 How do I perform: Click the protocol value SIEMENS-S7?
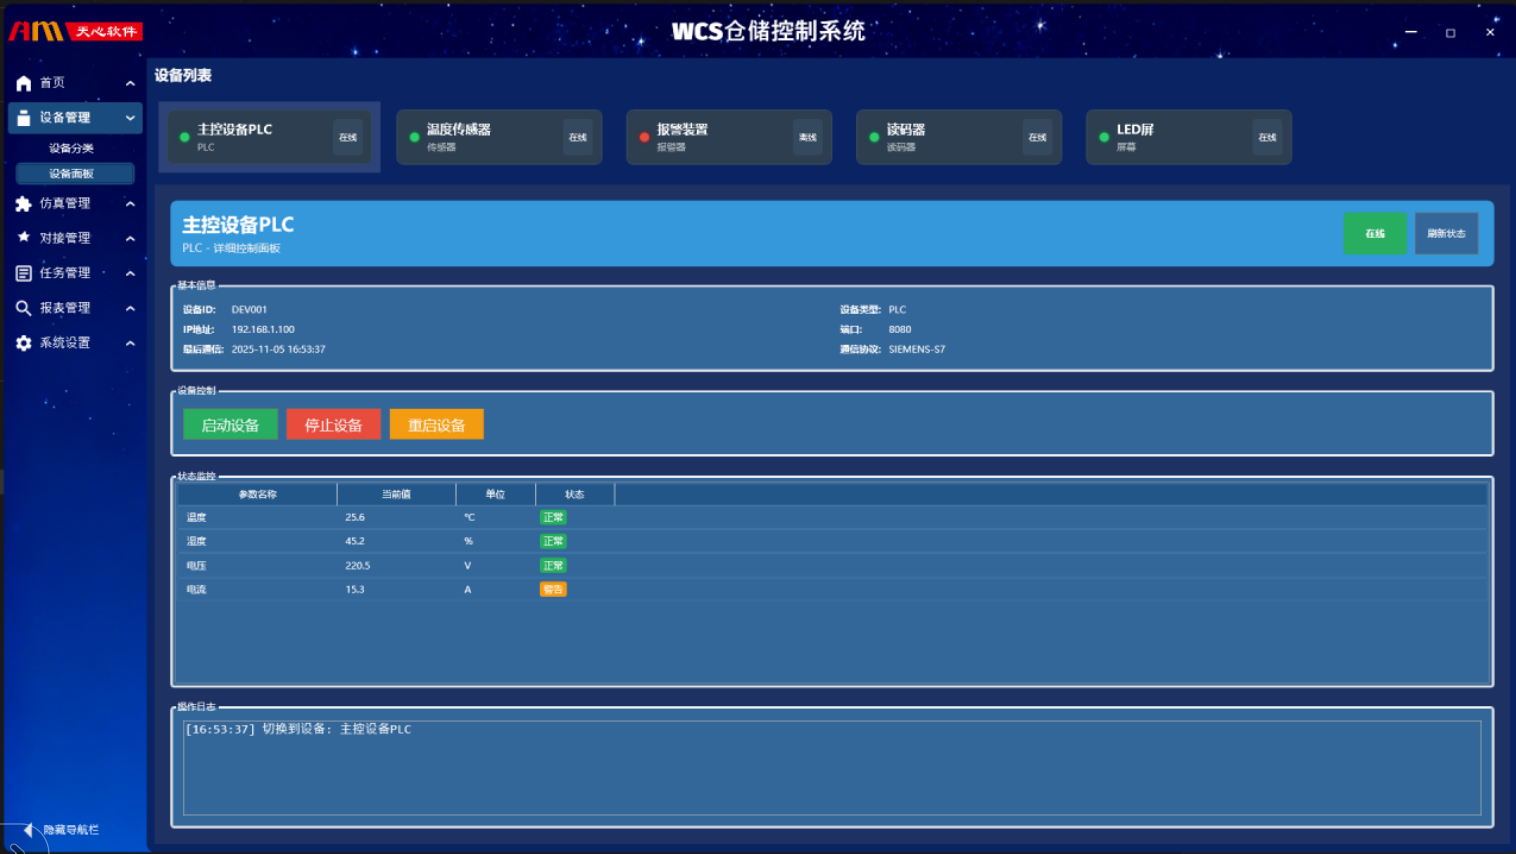917,349
